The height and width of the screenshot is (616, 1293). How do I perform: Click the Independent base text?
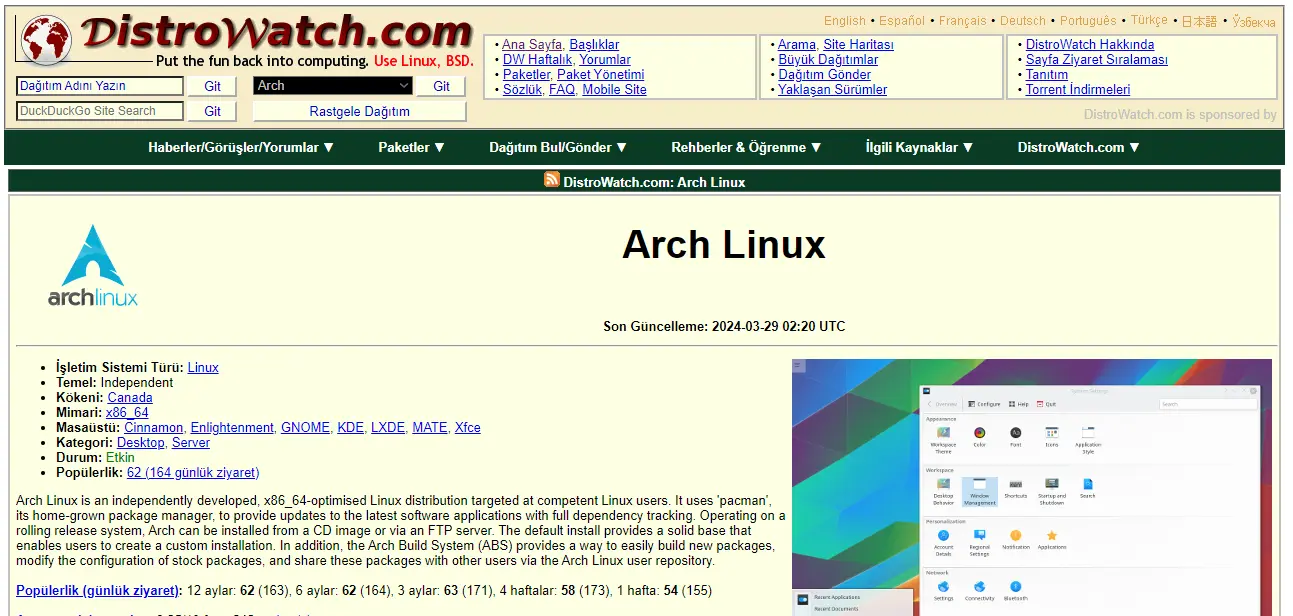tap(137, 383)
